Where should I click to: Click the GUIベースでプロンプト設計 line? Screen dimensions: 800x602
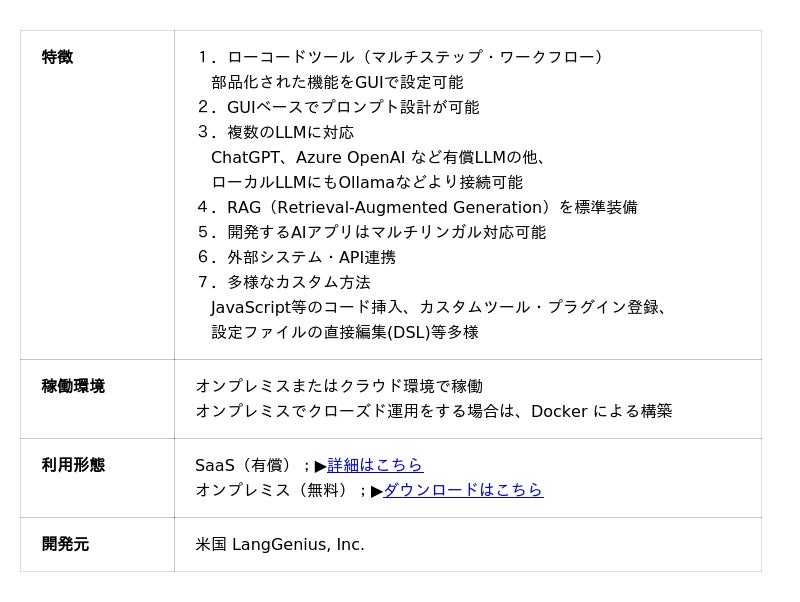pyautogui.click(x=338, y=107)
